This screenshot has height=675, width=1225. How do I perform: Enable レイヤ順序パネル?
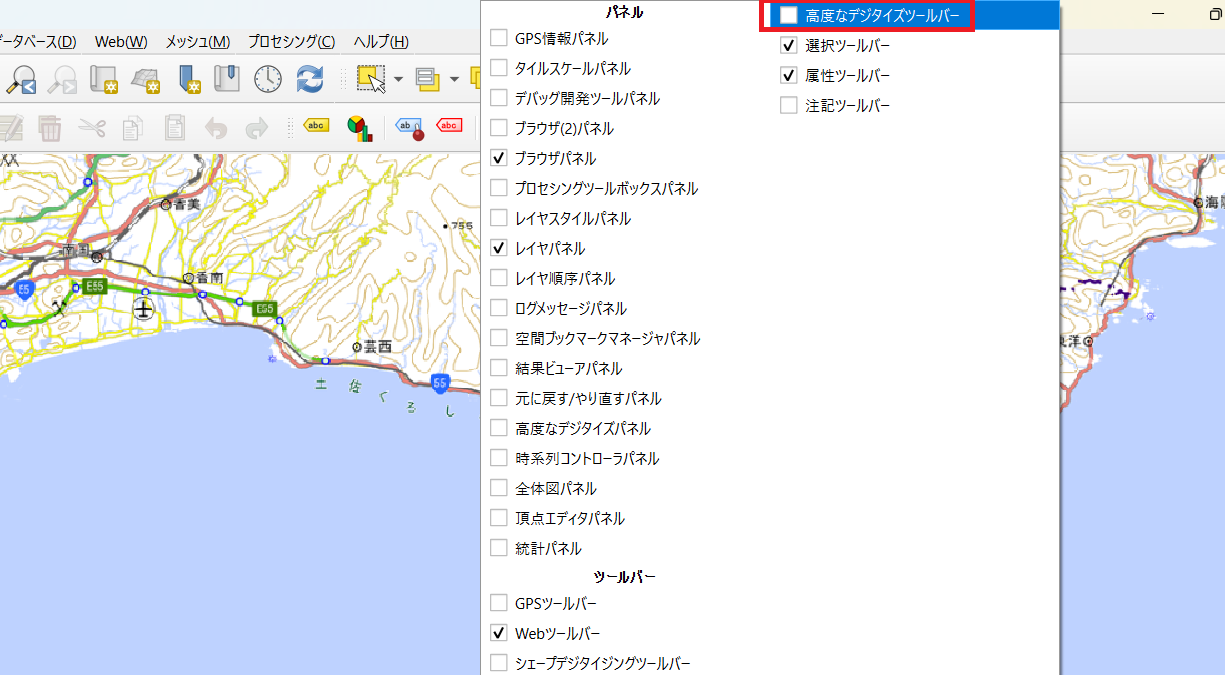pos(499,278)
